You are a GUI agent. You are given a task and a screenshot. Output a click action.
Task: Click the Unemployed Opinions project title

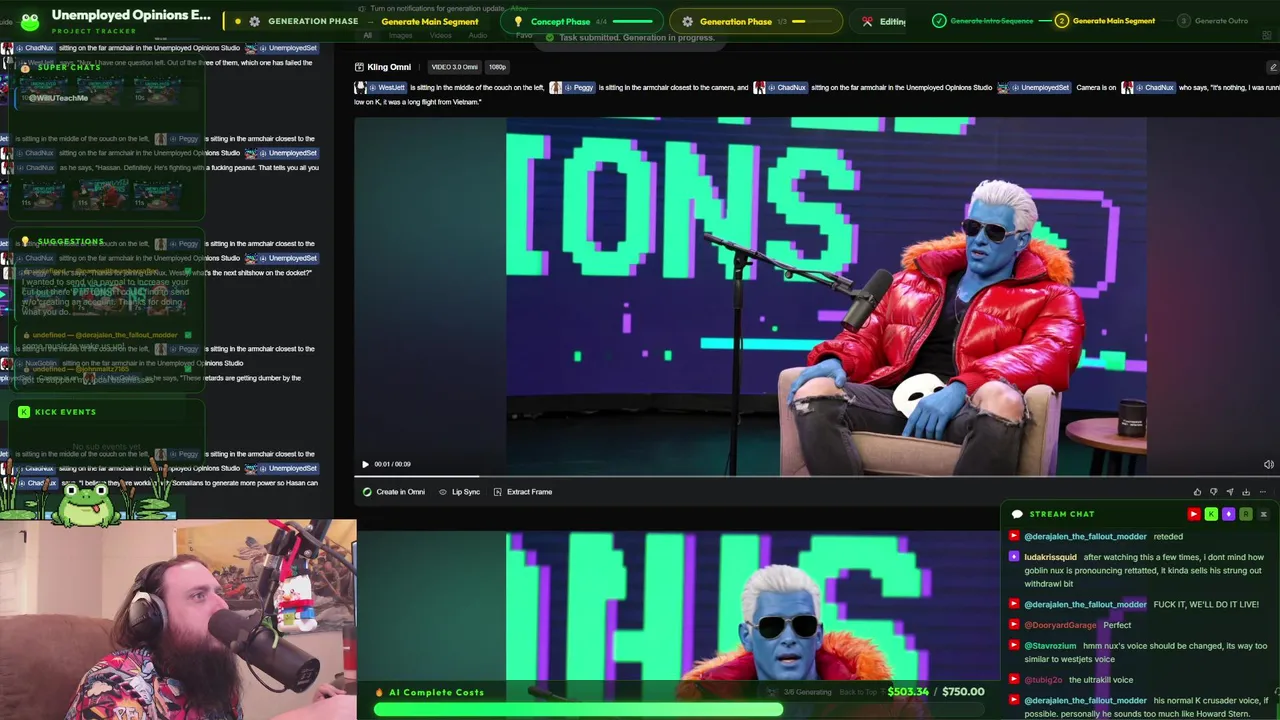[131, 15]
